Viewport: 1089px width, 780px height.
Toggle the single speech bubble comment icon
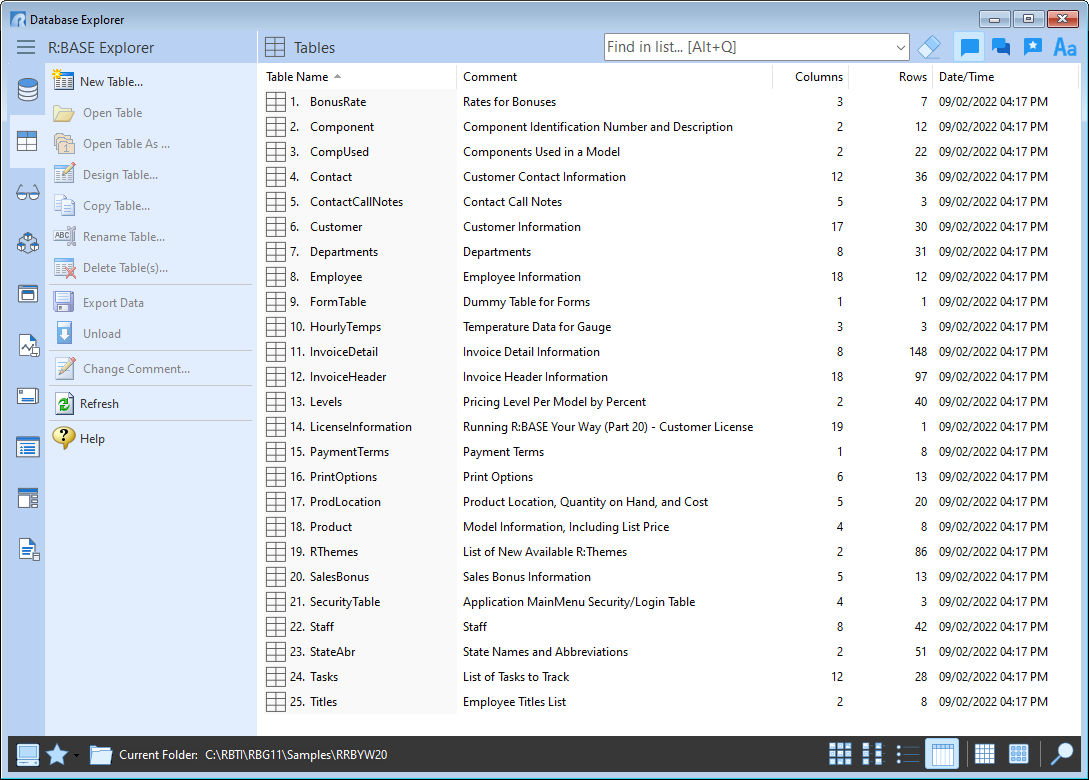(969, 47)
